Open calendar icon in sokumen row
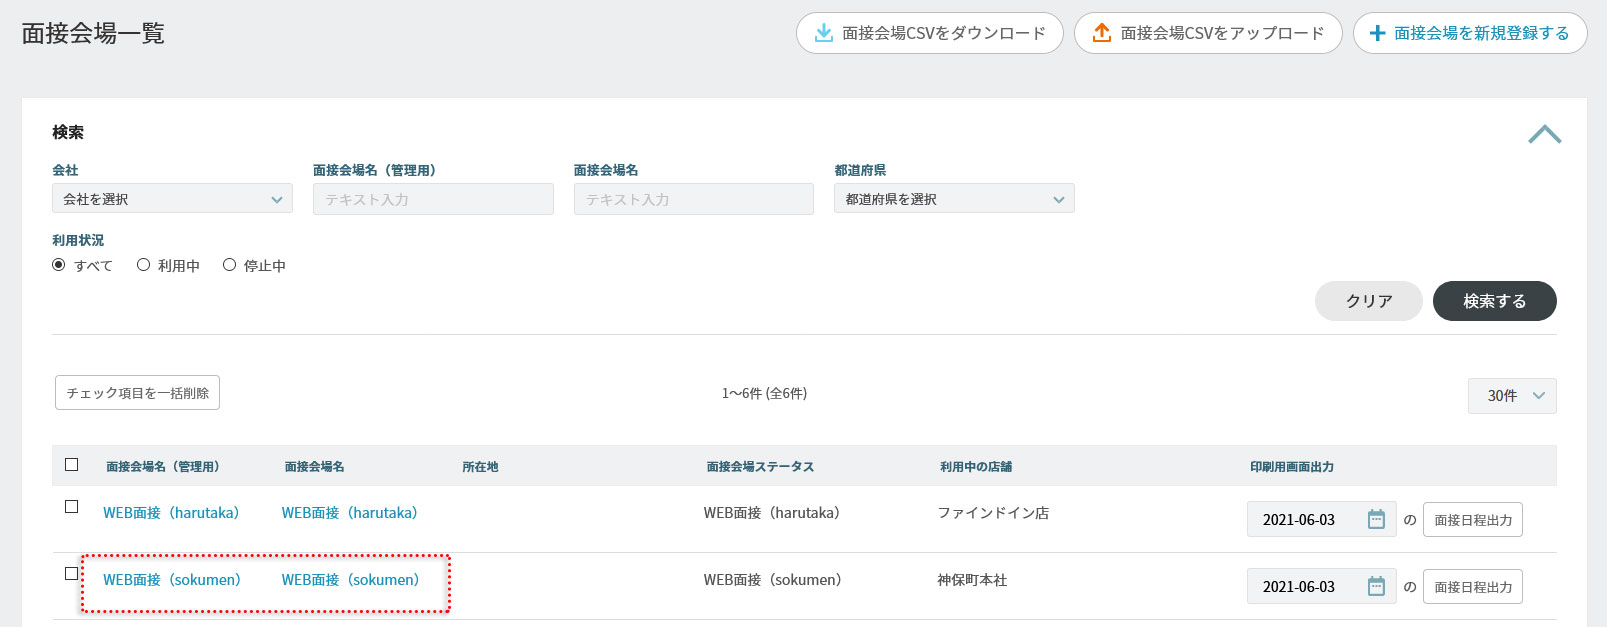 tap(1376, 586)
